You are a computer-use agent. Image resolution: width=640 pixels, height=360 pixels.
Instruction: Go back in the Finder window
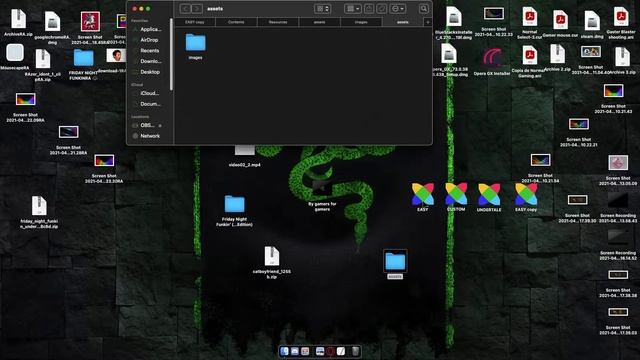185,9
